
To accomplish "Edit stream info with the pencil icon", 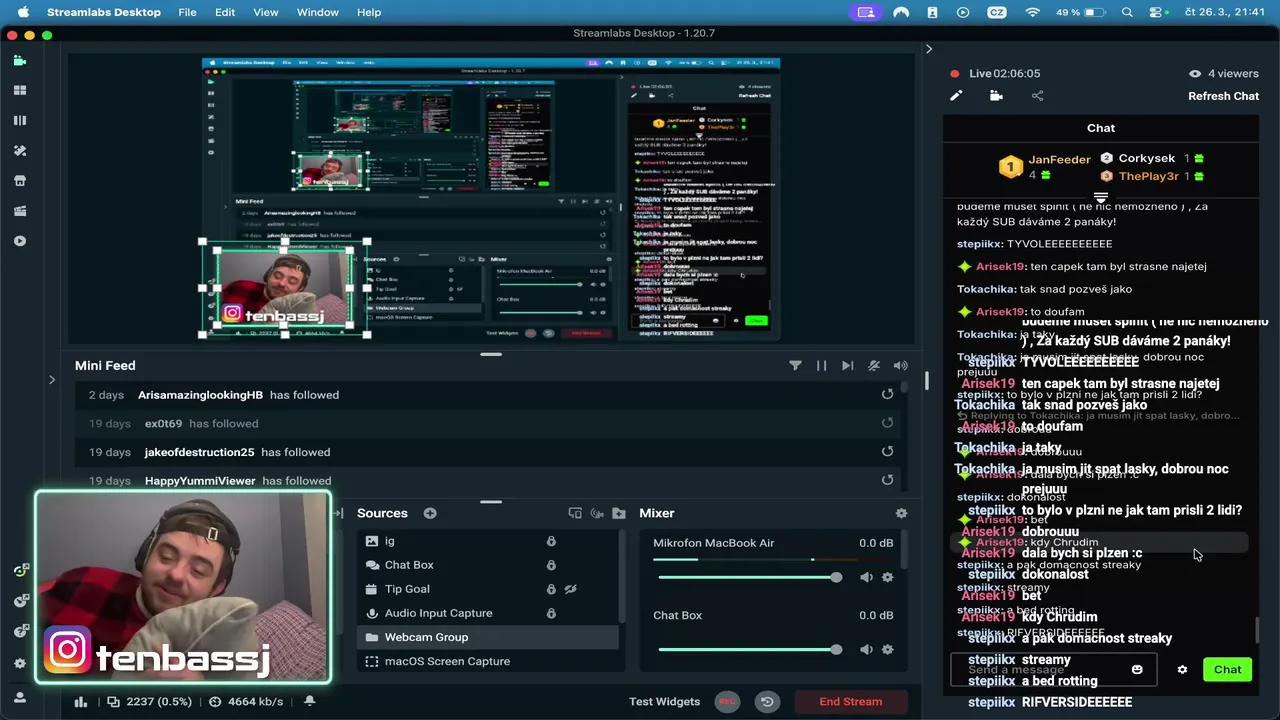I will click(956, 96).
